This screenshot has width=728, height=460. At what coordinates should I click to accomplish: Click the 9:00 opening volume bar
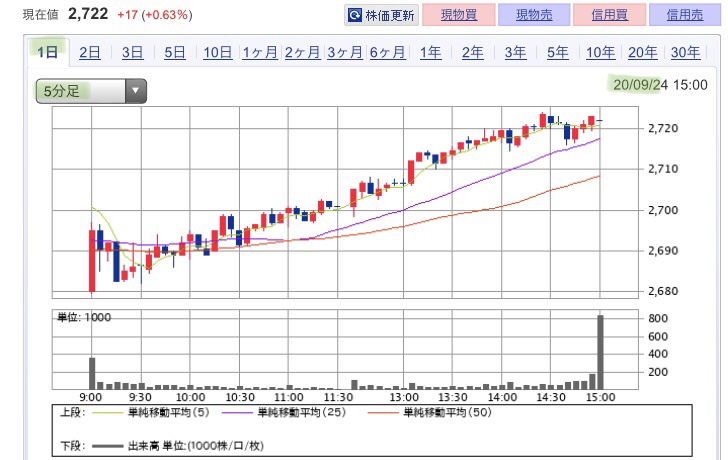pos(92,373)
